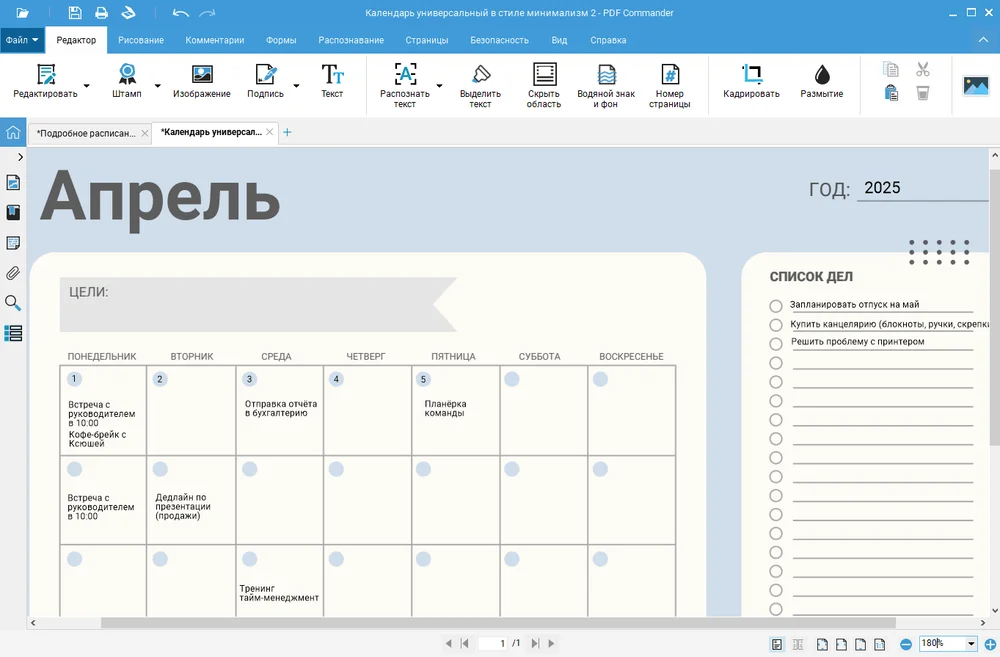Open the search panel magnifier in sidebar
Image resolution: width=1000 pixels, height=657 pixels.
point(13,303)
